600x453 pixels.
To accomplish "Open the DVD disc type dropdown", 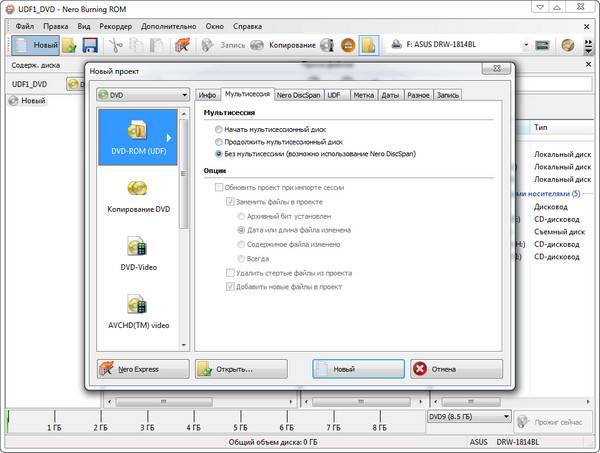I will pos(141,95).
